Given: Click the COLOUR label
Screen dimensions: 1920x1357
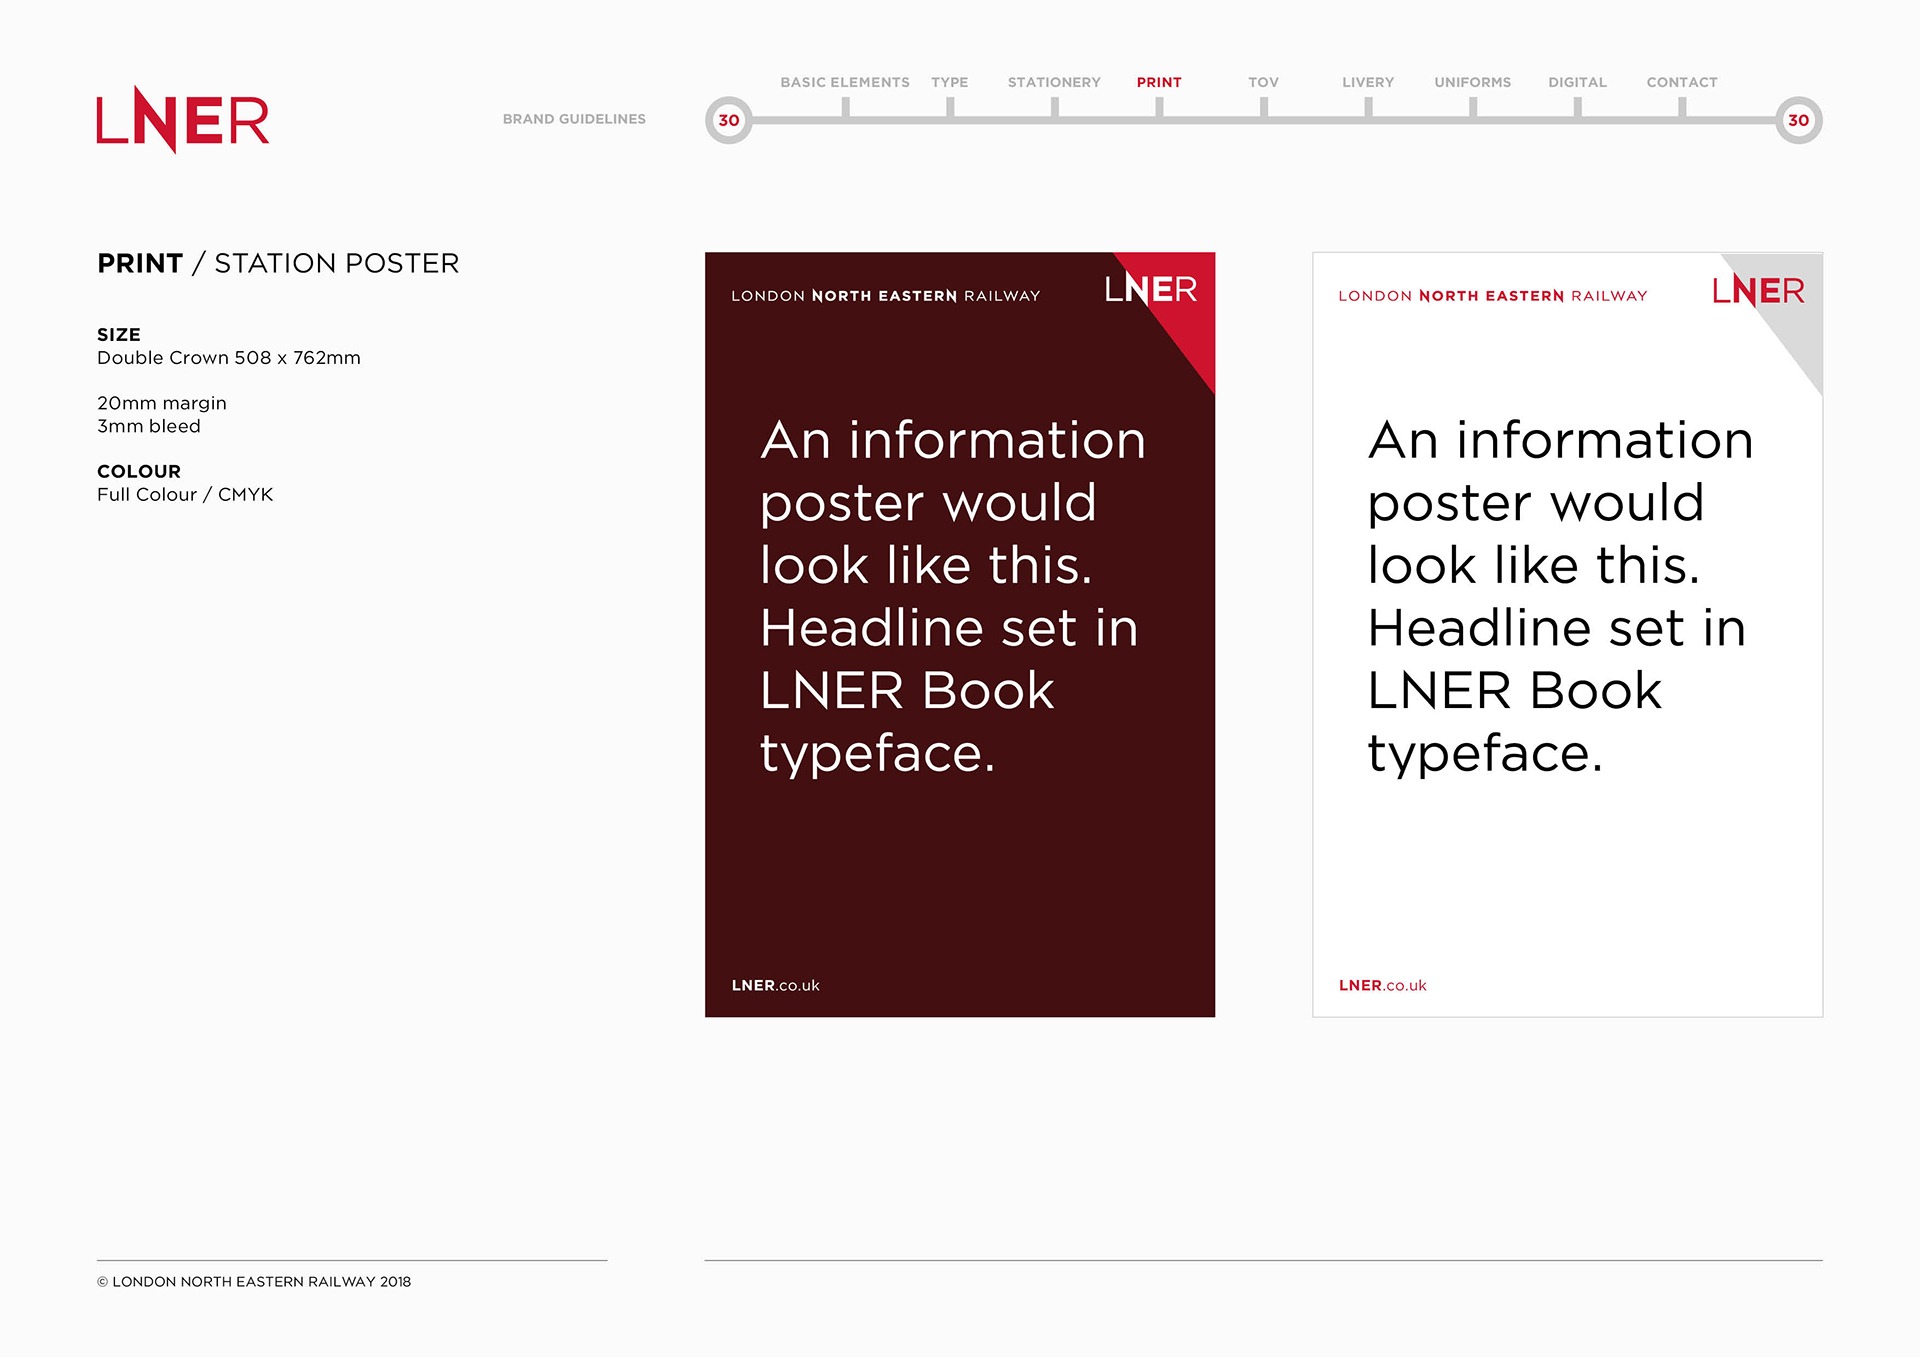Looking at the screenshot, I should pyautogui.click(x=139, y=471).
